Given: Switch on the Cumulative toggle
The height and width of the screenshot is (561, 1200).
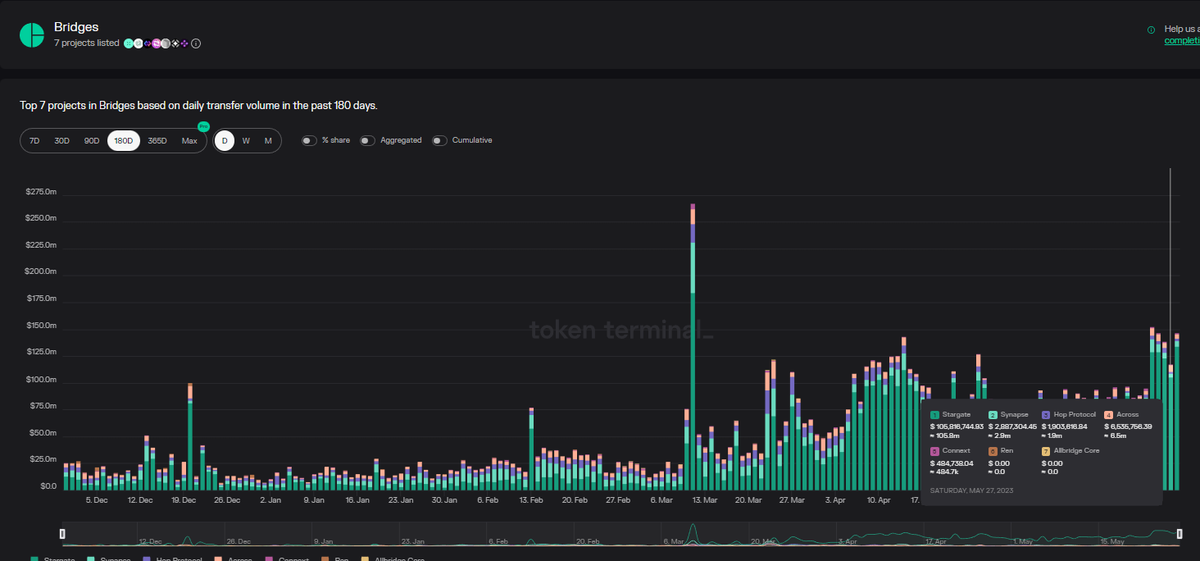Looking at the screenshot, I should coord(440,141).
